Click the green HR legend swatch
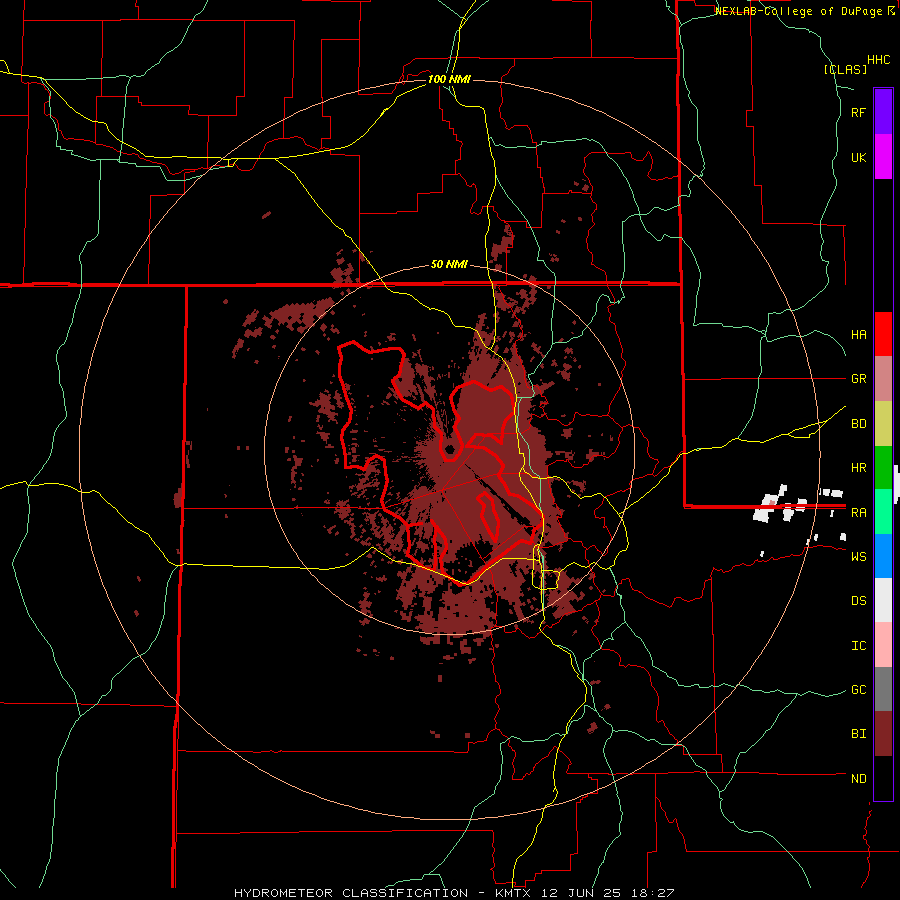This screenshot has width=900, height=900. (883, 468)
